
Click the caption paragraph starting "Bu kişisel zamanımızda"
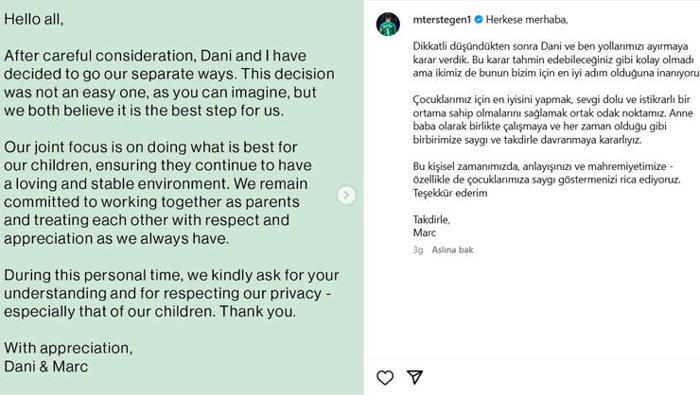(x=547, y=173)
